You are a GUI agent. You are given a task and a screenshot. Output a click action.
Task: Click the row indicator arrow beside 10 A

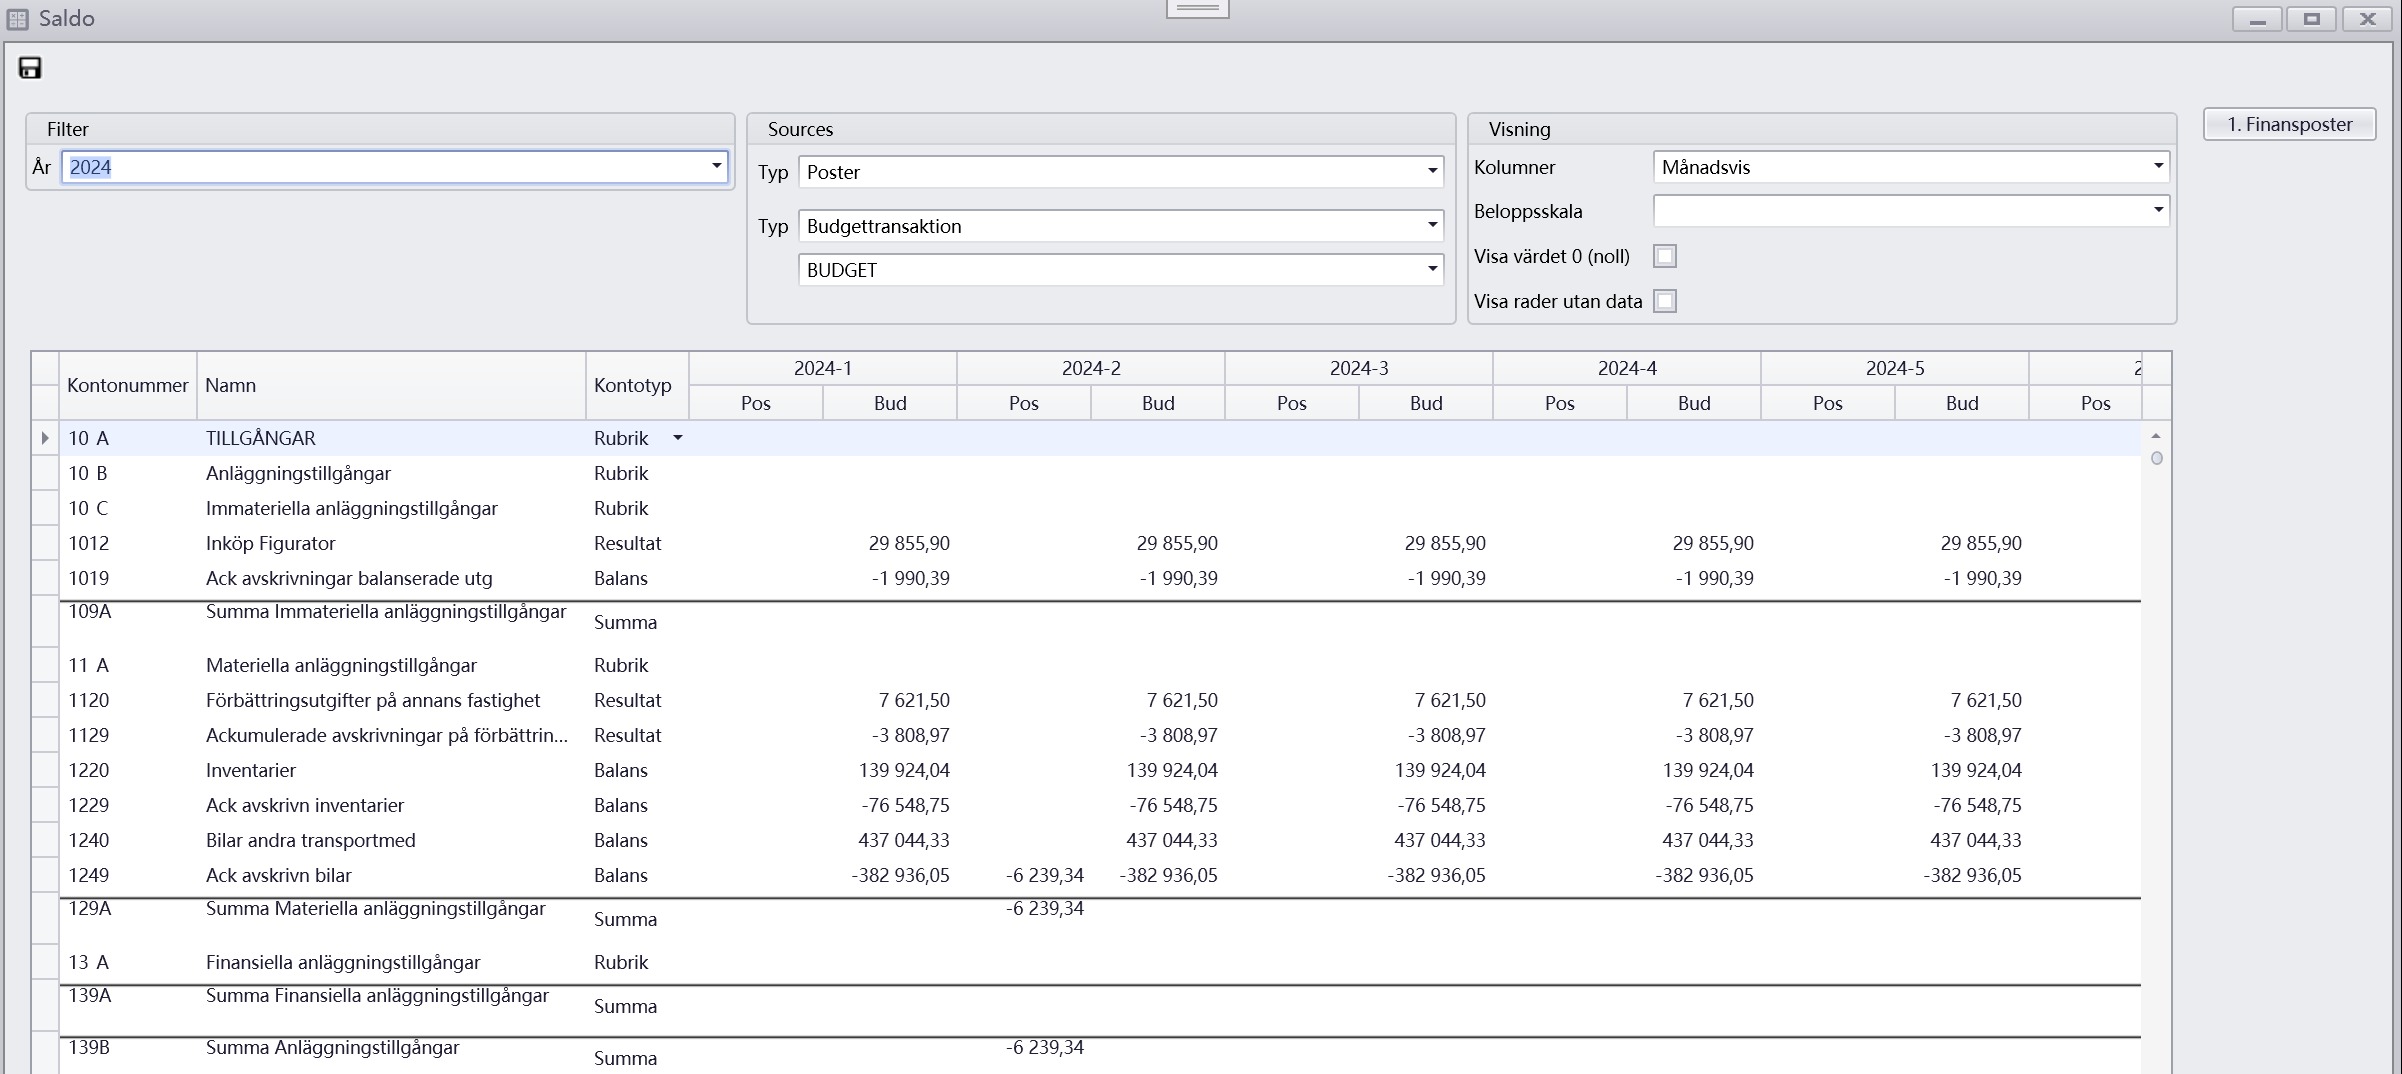pyautogui.click(x=45, y=438)
